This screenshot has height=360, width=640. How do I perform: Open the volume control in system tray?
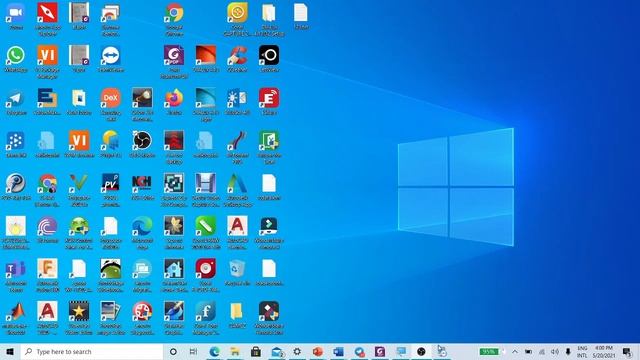(555, 351)
